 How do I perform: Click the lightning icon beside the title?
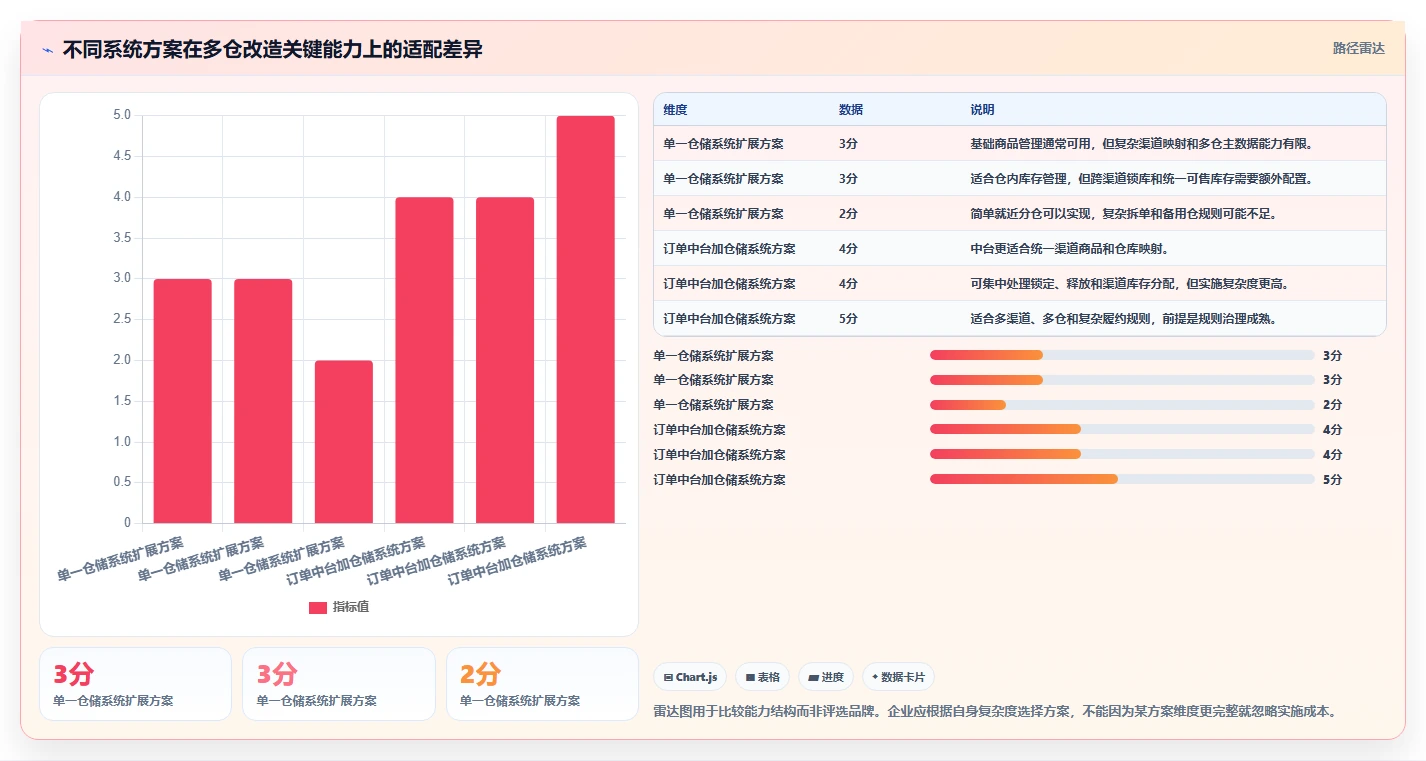click(48, 50)
